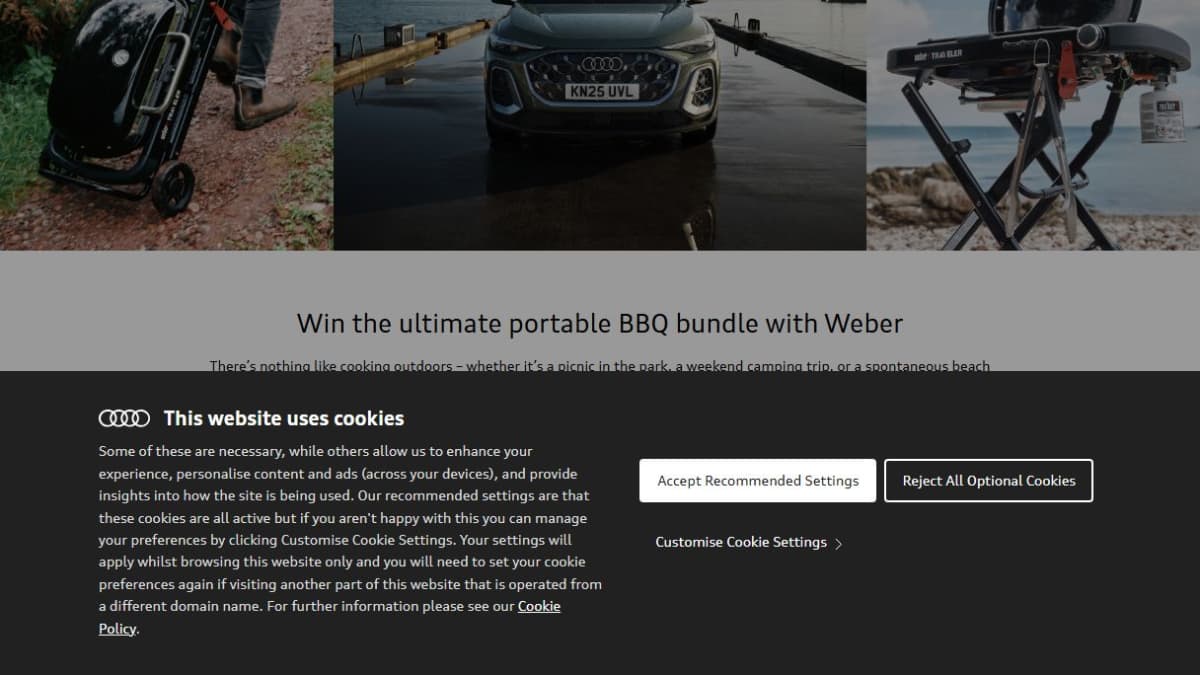Click the Audi rings emblem on car grille

coord(601,64)
